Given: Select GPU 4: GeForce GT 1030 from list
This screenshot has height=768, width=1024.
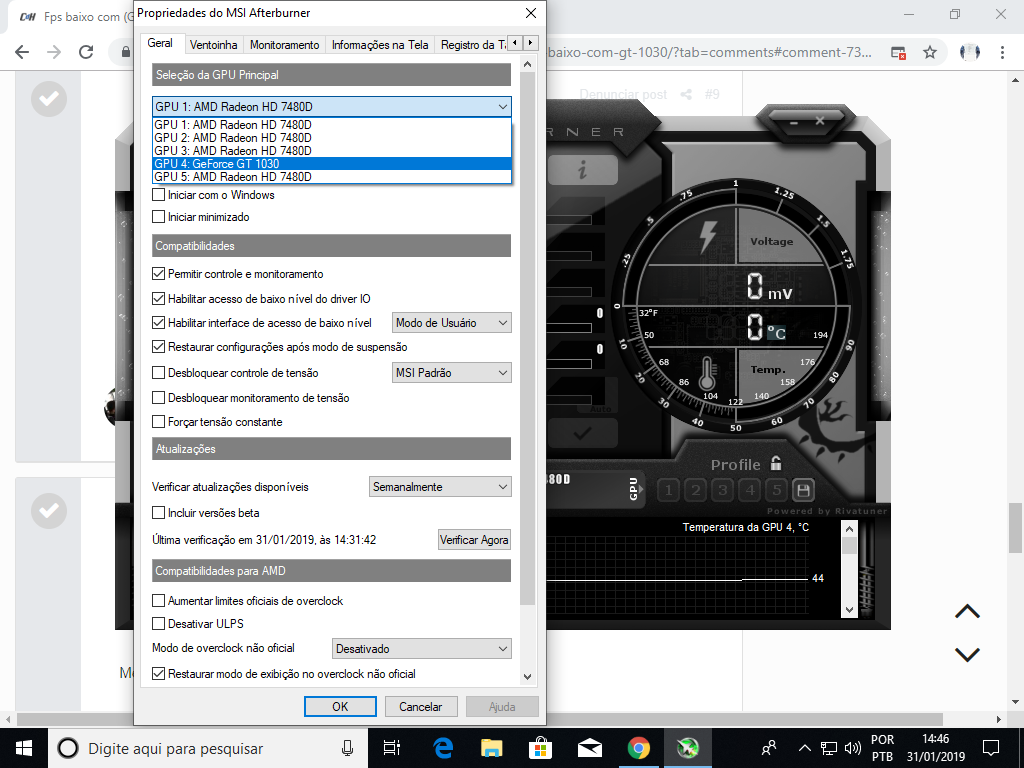Looking at the screenshot, I should 332,164.
